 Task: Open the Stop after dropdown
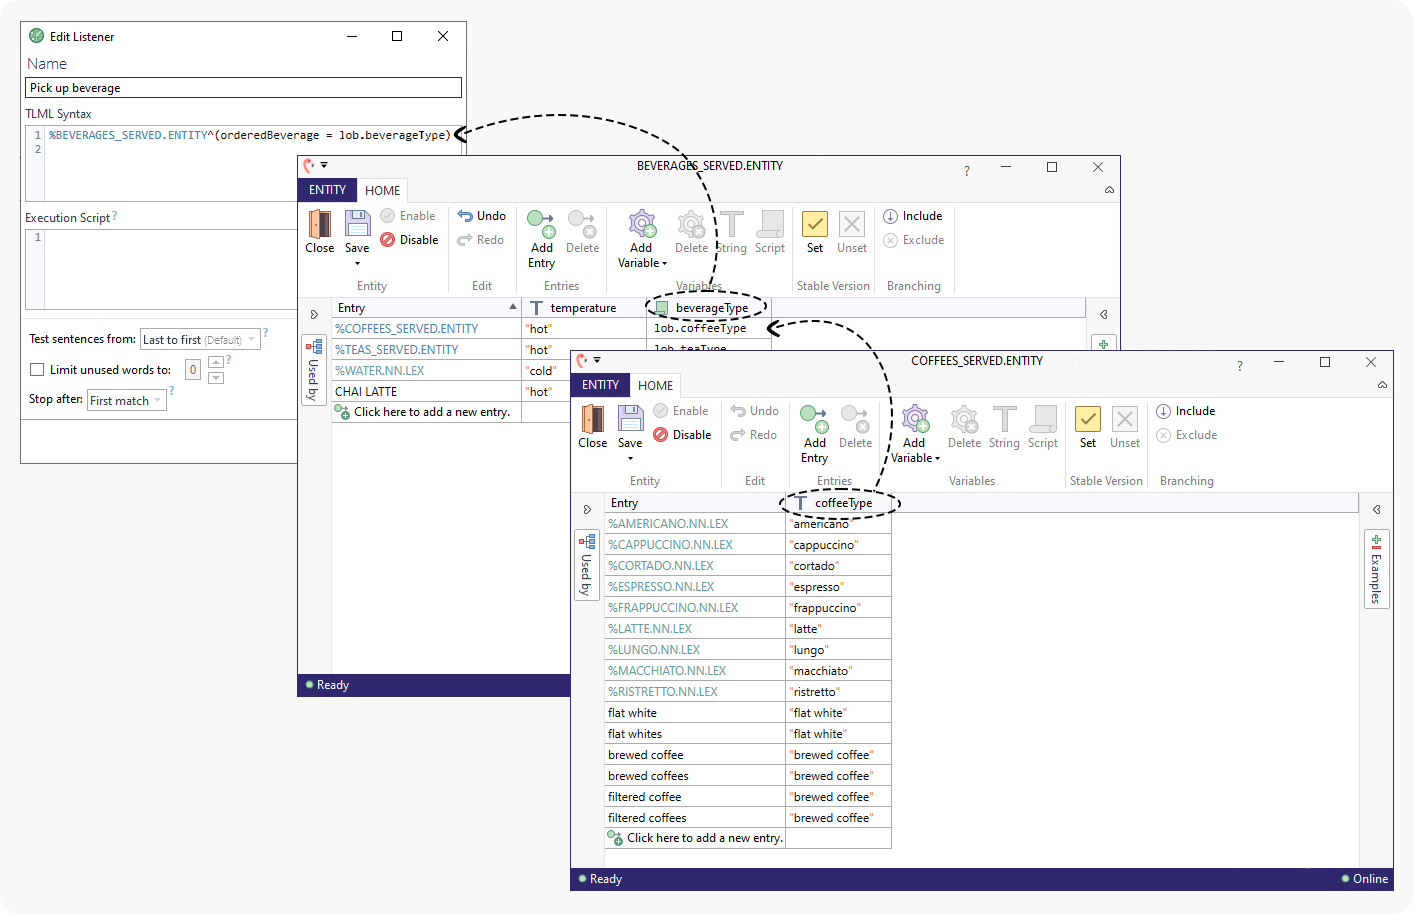tap(126, 401)
